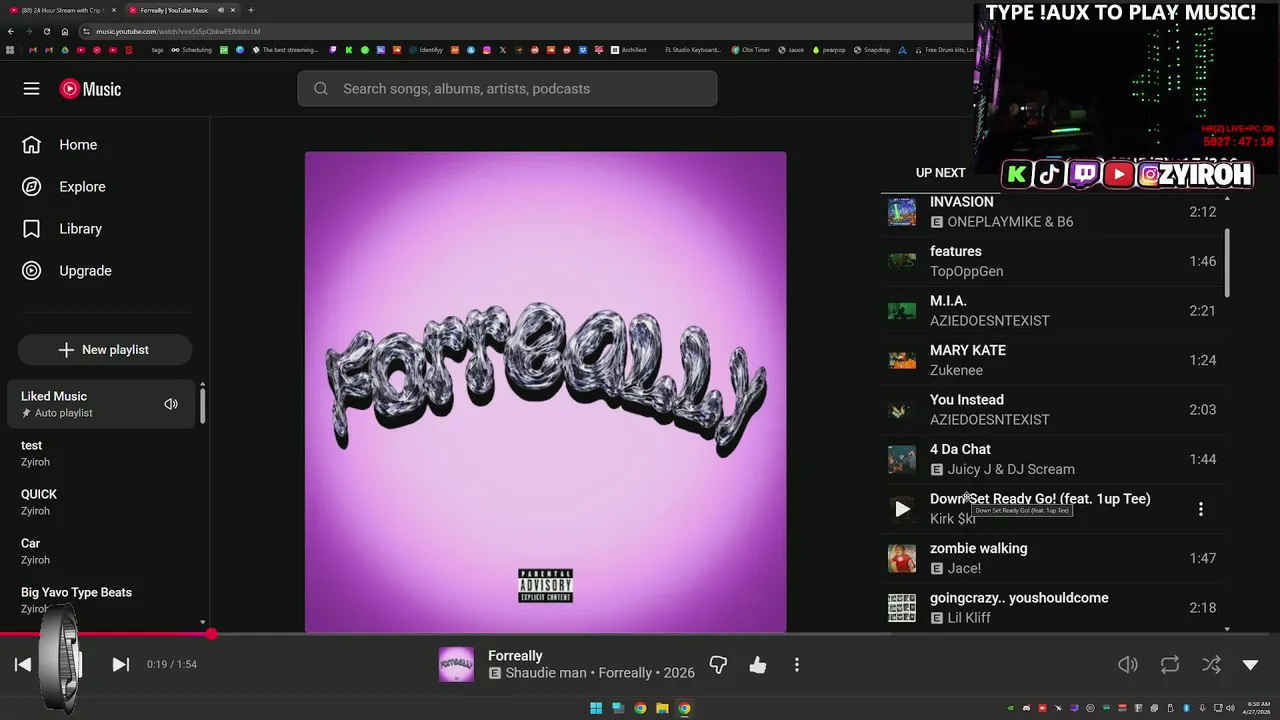The width and height of the screenshot is (1280, 720).
Task: Open a new browser tab
Action: click(x=251, y=10)
